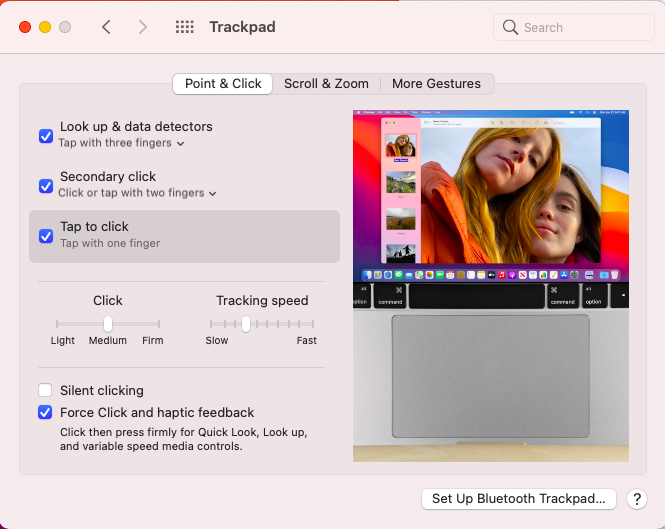Disable Look up & data detectors checkbox
The height and width of the screenshot is (529, 665).
(46, 135)
